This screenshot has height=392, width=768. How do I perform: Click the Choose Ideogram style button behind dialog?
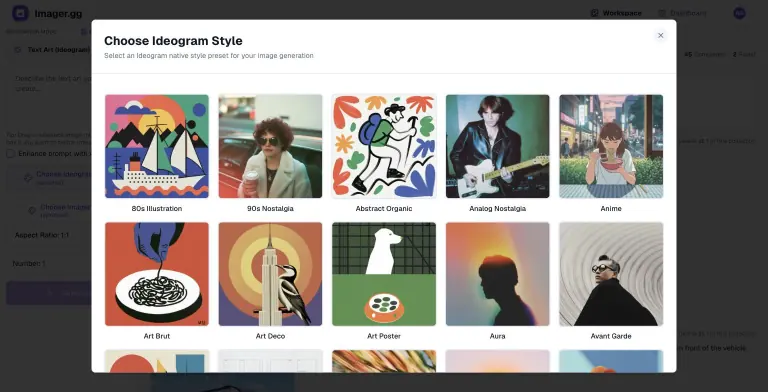click(x=48, y=178)
